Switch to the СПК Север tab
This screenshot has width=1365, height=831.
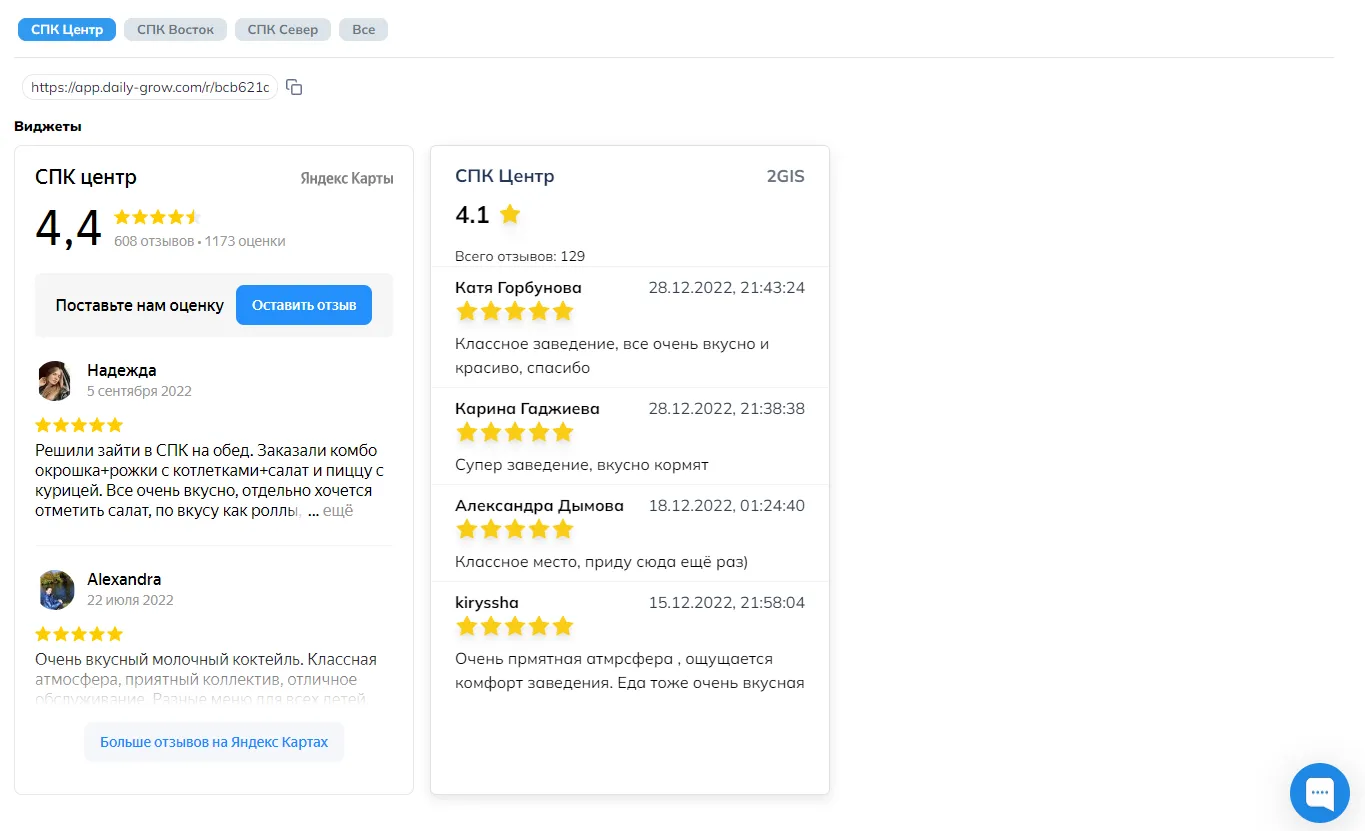283,29
